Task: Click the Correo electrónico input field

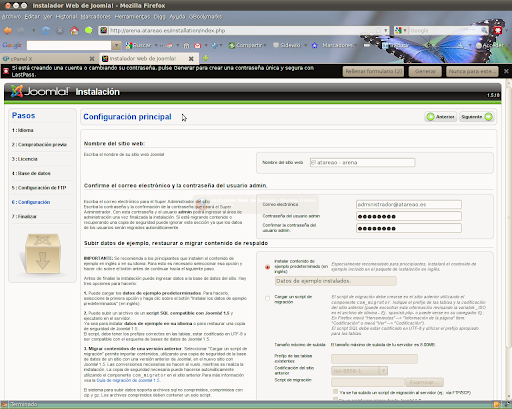Action: click(409, 204)
